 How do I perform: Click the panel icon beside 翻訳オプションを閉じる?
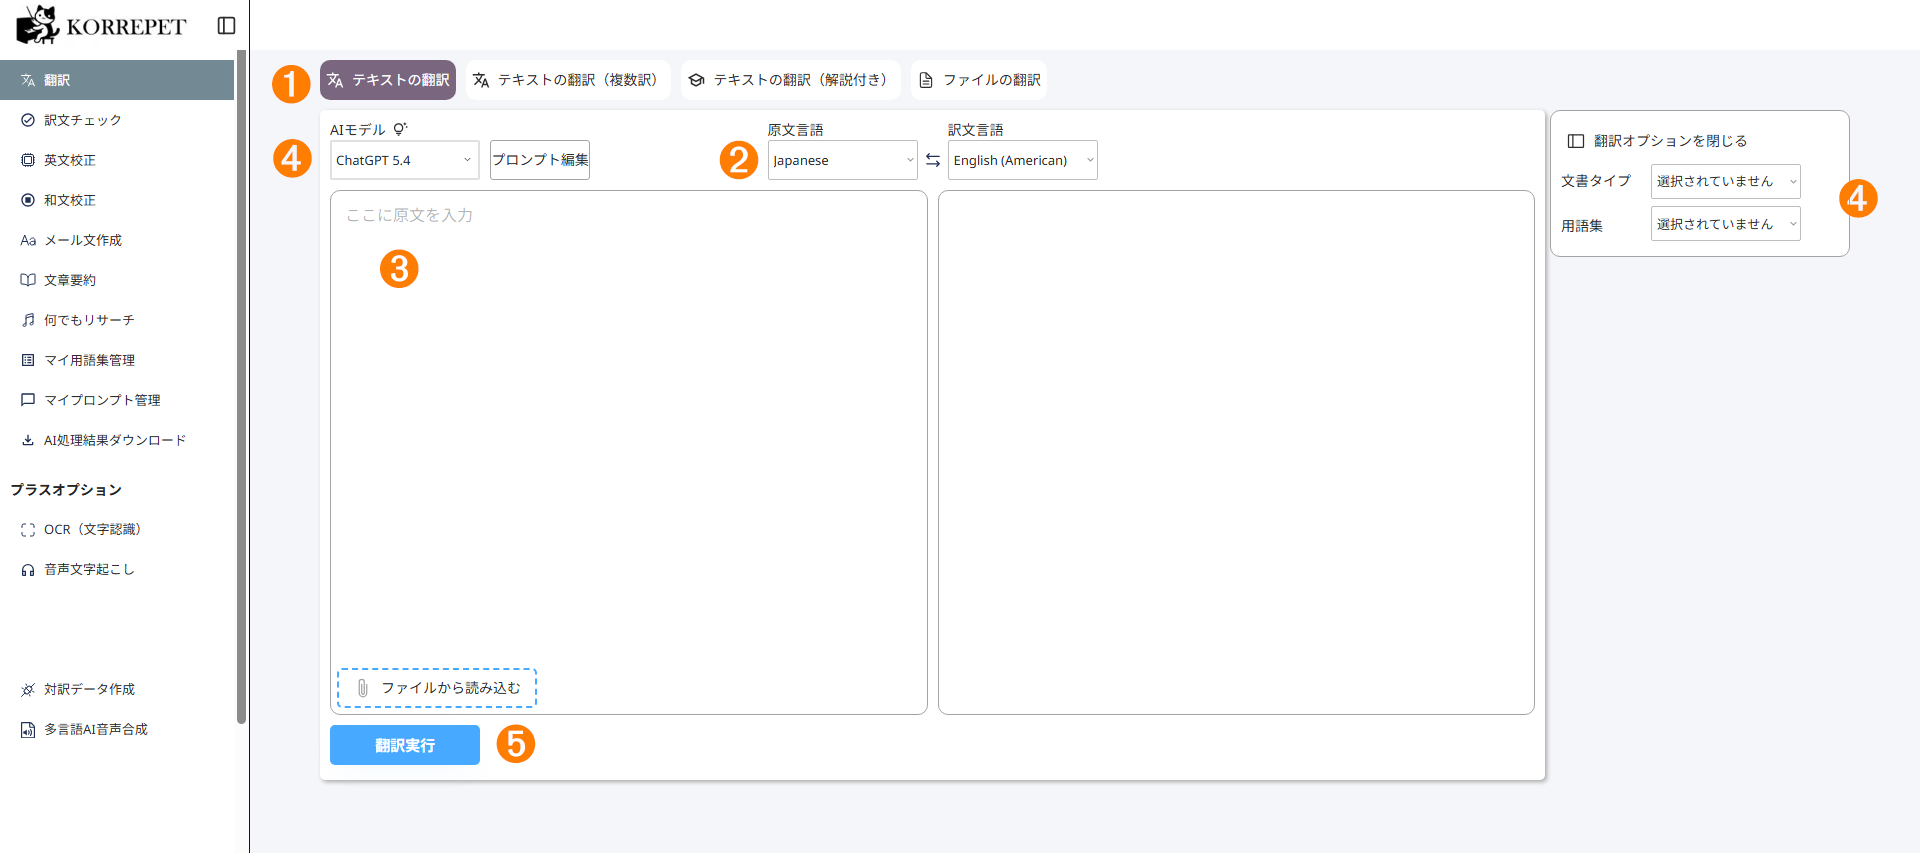coord(1576,141)
